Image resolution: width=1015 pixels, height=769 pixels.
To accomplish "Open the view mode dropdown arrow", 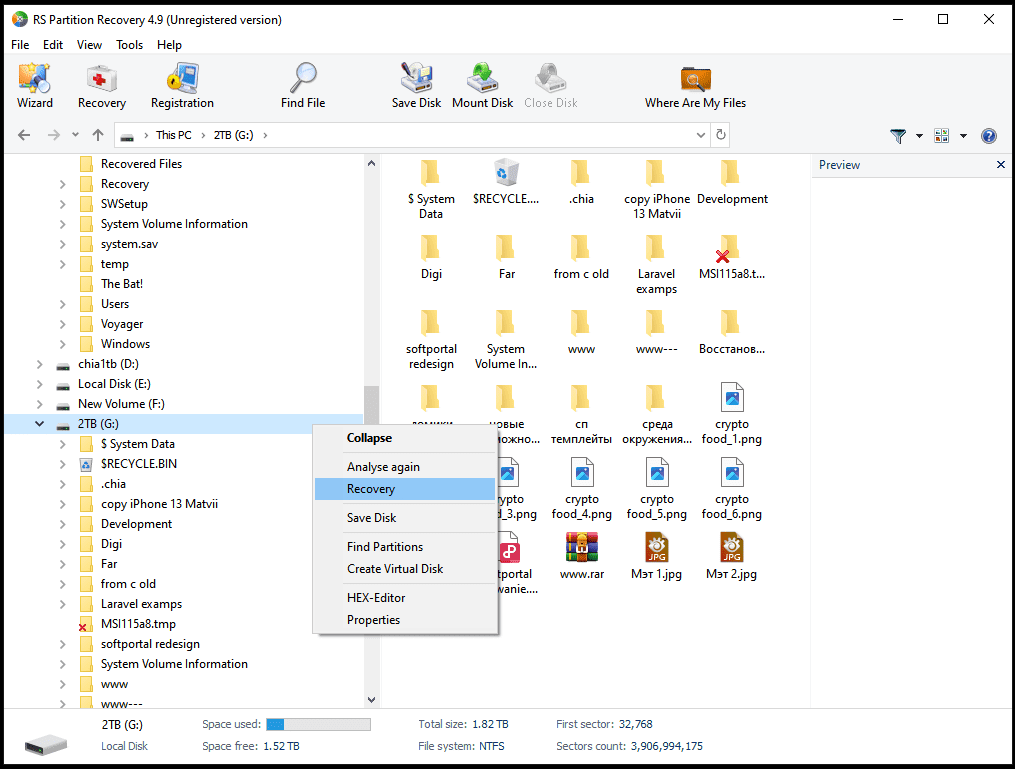I will click(963, 136).
